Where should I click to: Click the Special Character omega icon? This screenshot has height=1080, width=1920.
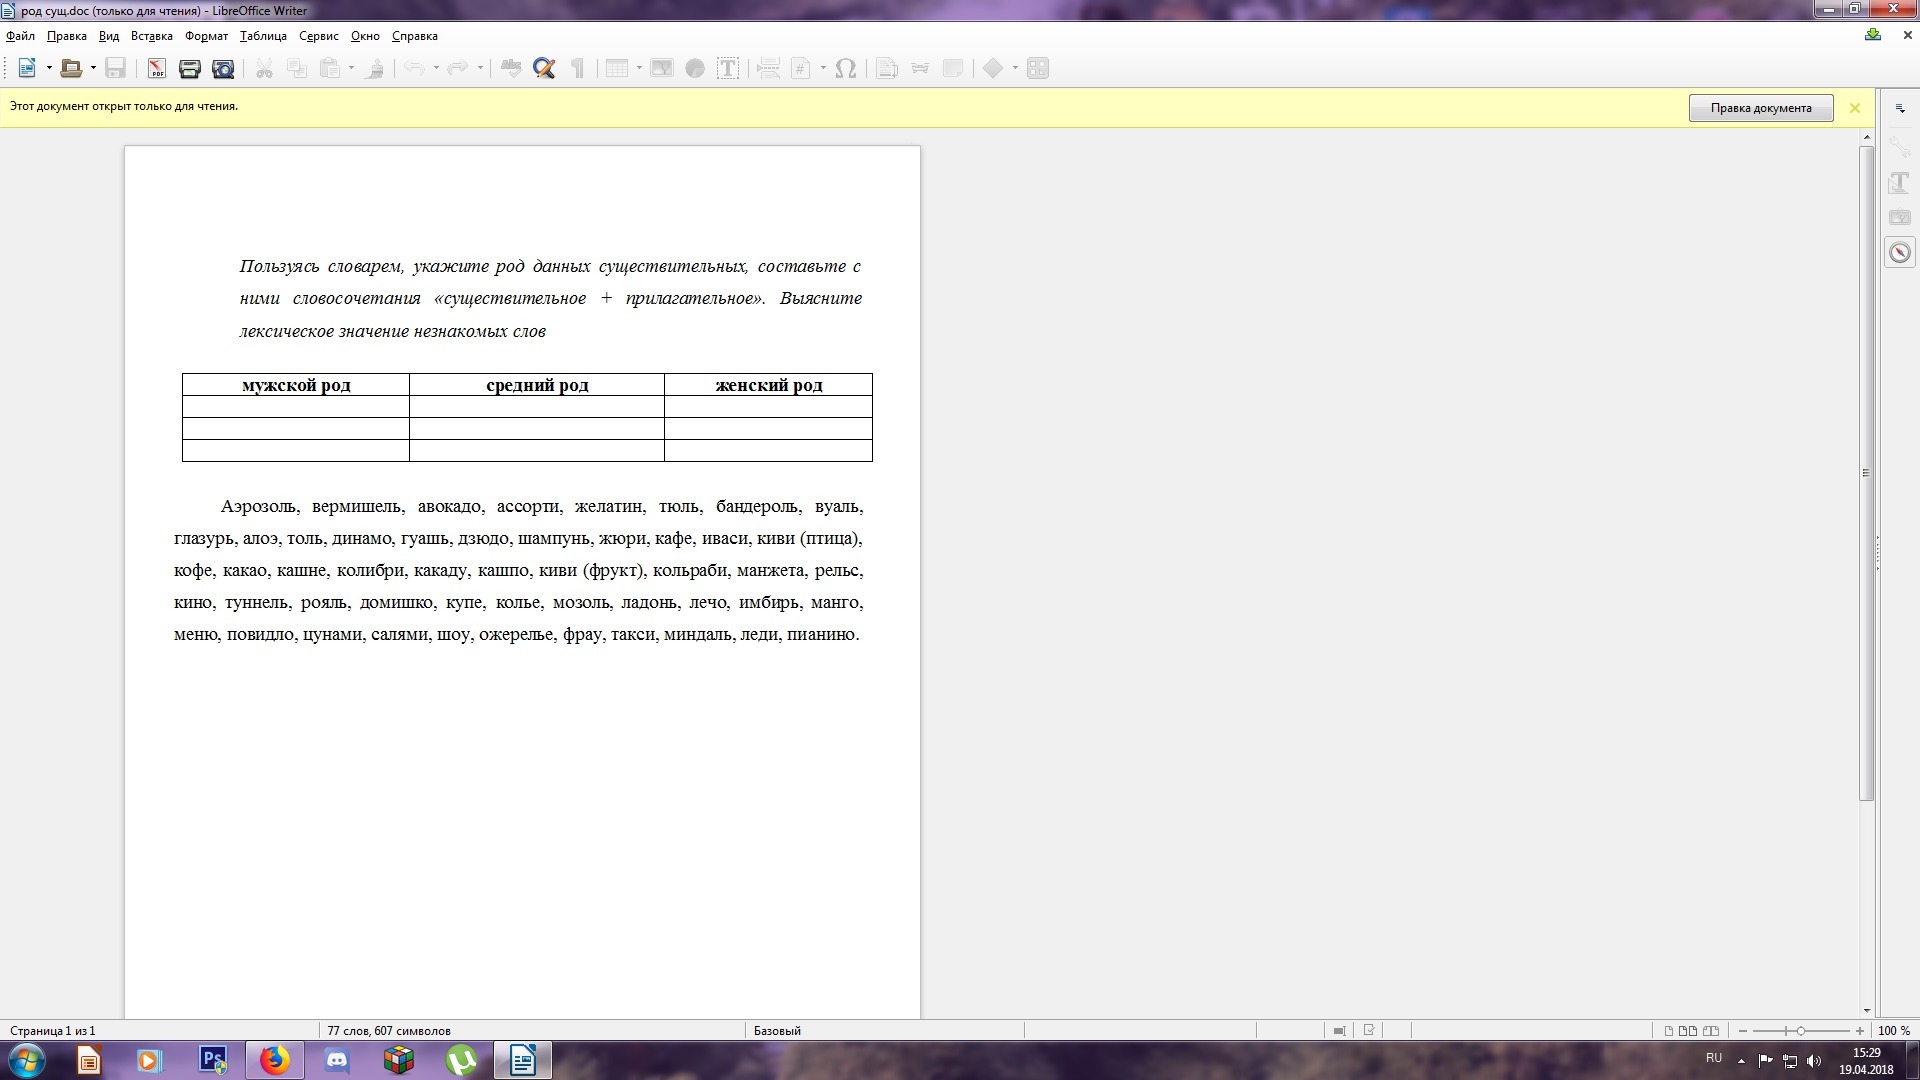[x=845, y=68]
